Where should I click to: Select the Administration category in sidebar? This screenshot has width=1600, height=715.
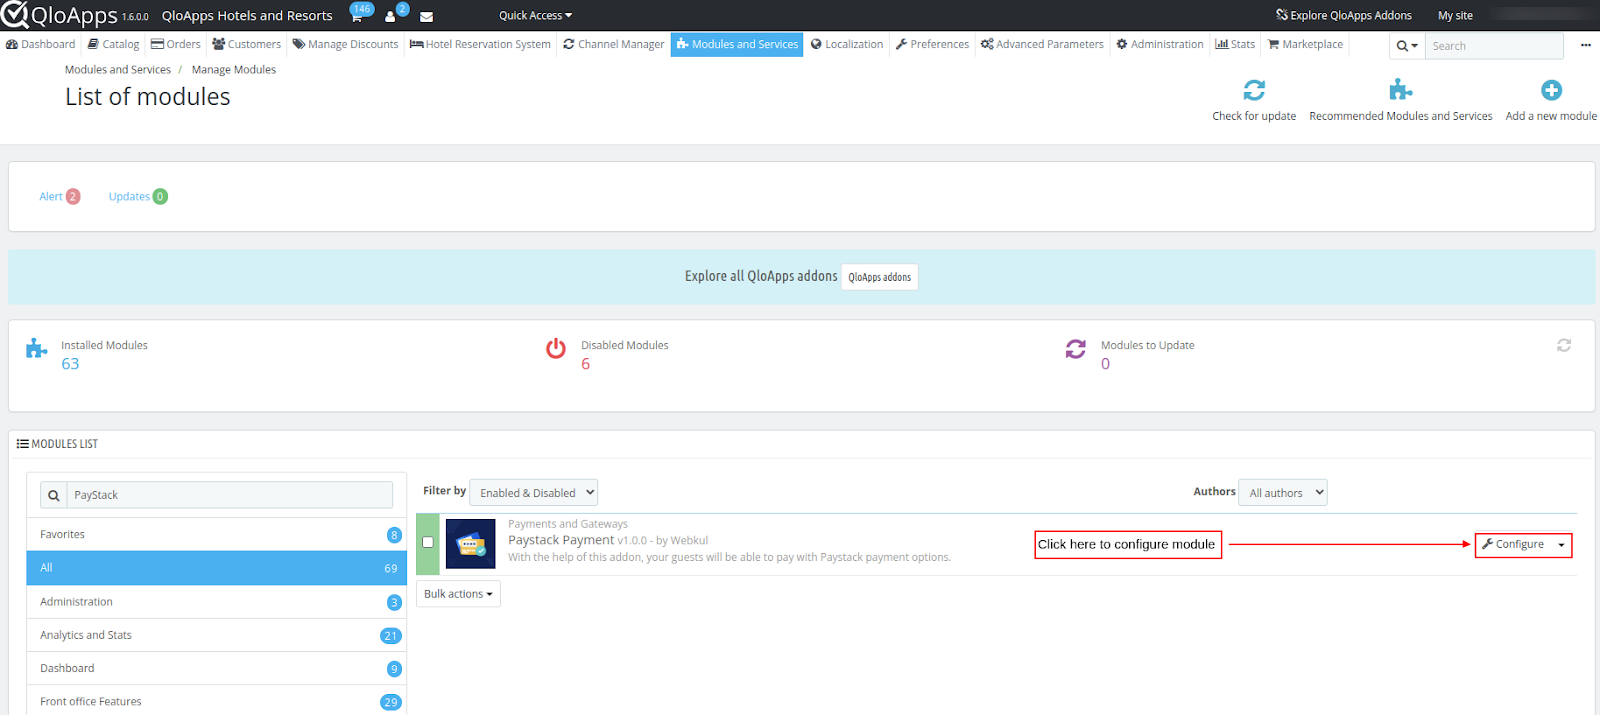coord(216,602)
